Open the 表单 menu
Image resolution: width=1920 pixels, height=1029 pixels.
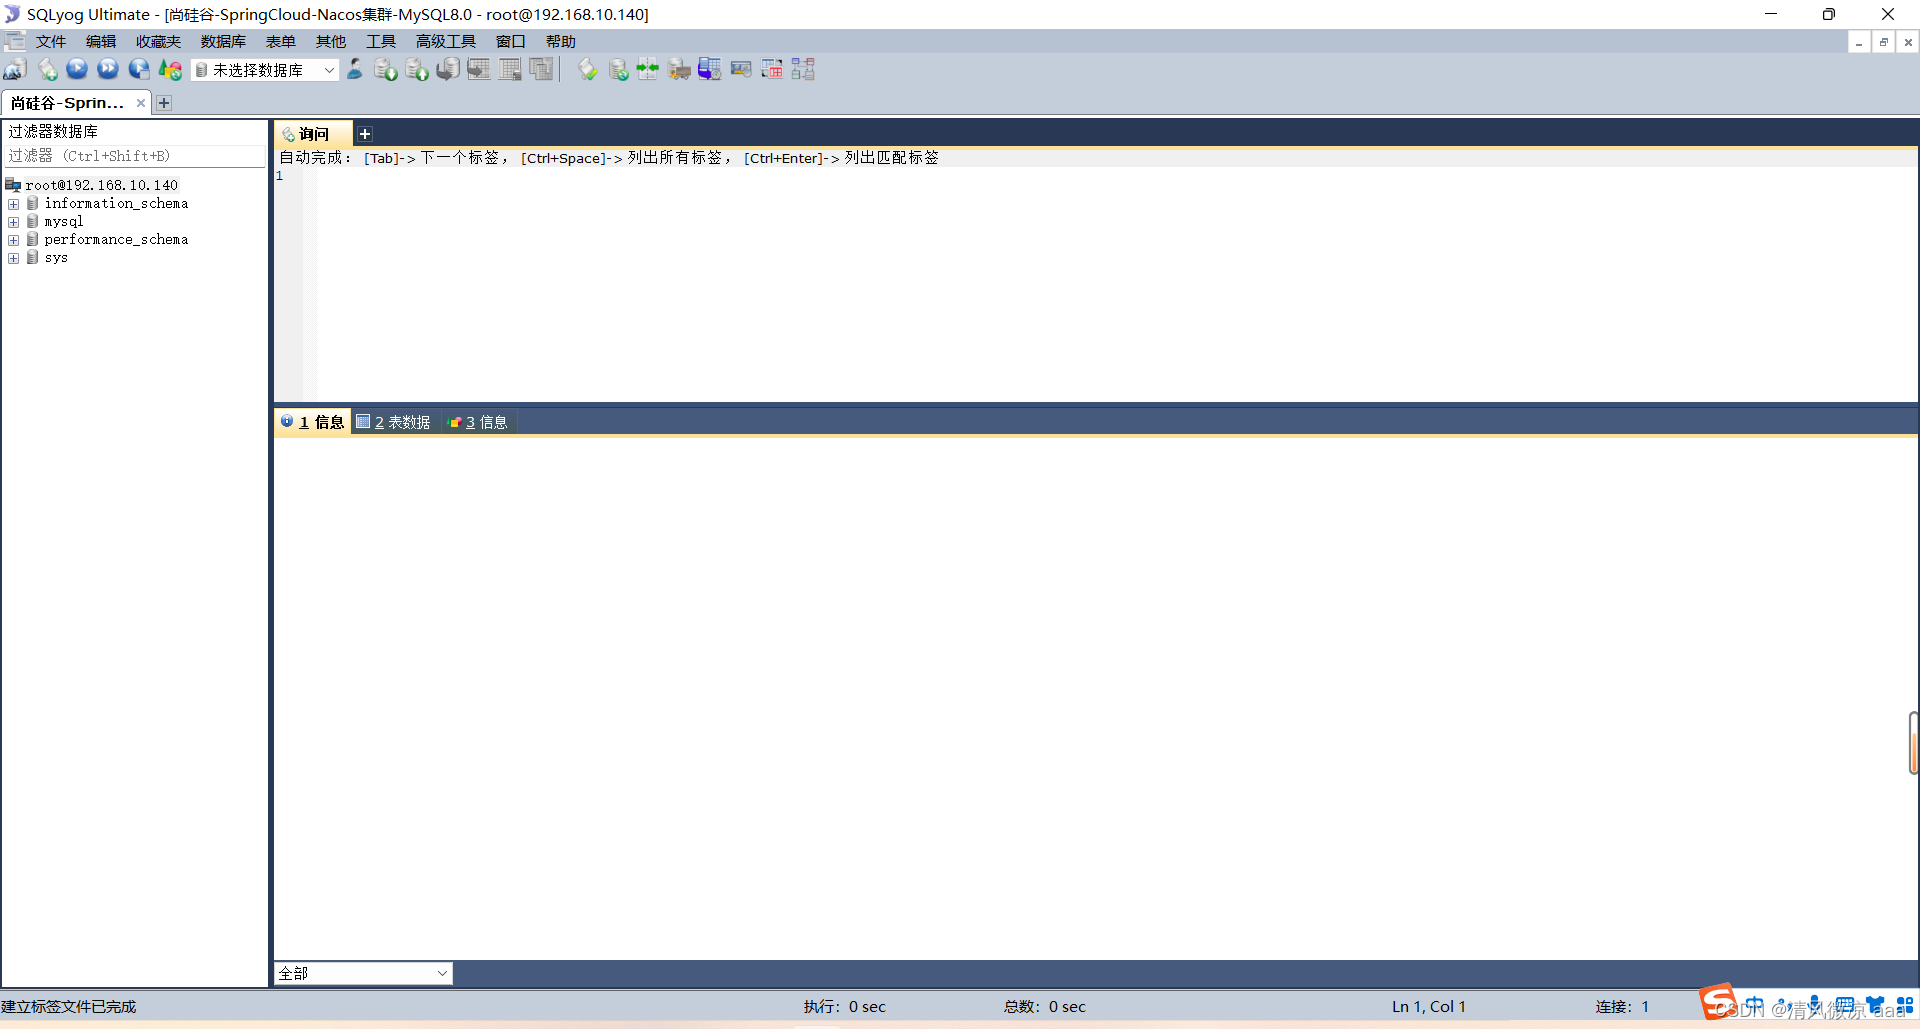[281, 41]
